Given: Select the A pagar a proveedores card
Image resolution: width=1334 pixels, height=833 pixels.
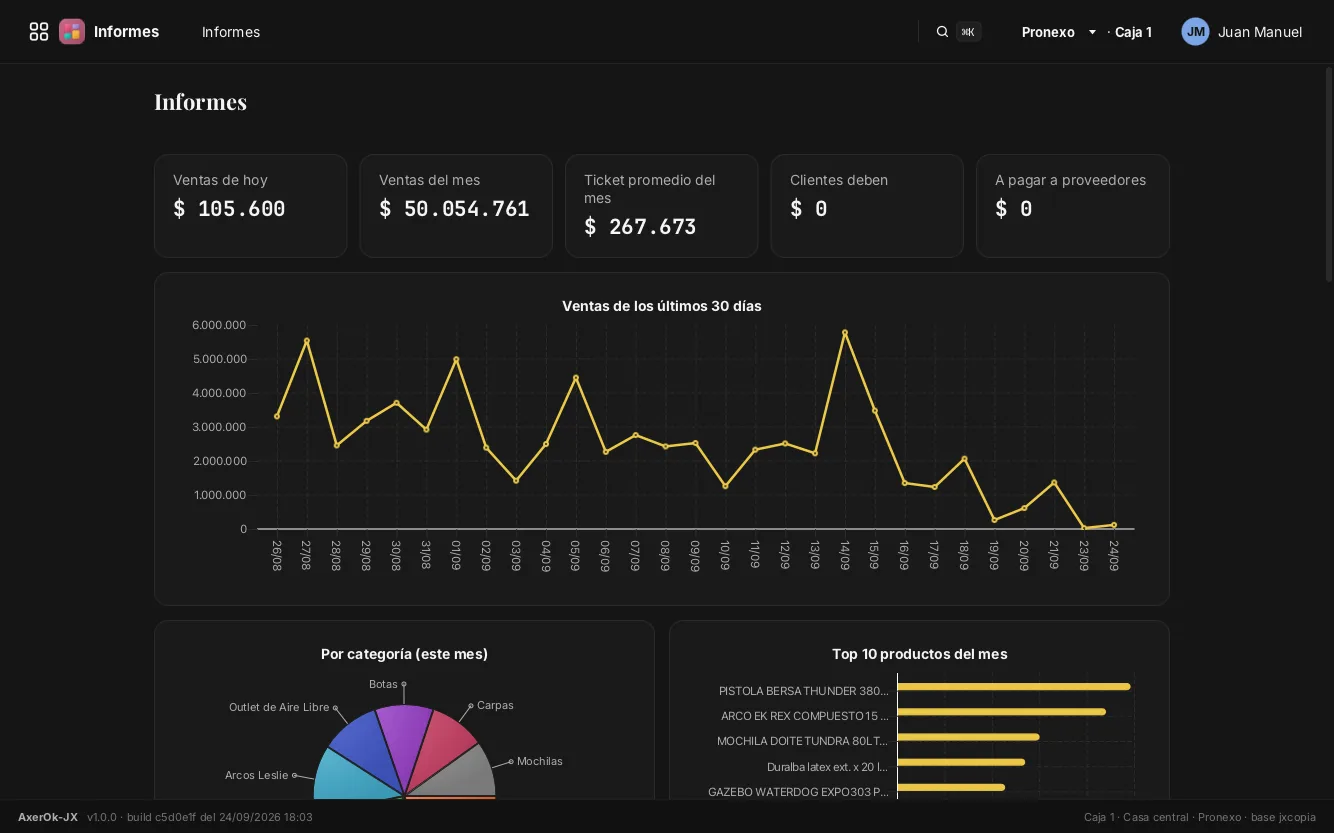Looking at the screenshot, I should point(1073,206).
